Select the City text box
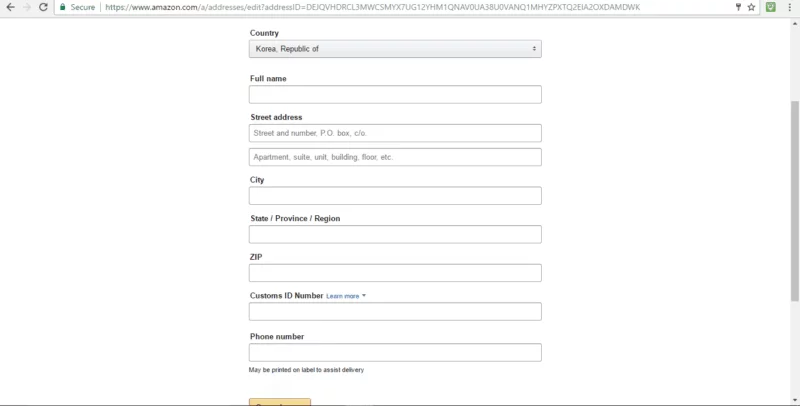Screen dimensions: 800x406 [395, 196]
